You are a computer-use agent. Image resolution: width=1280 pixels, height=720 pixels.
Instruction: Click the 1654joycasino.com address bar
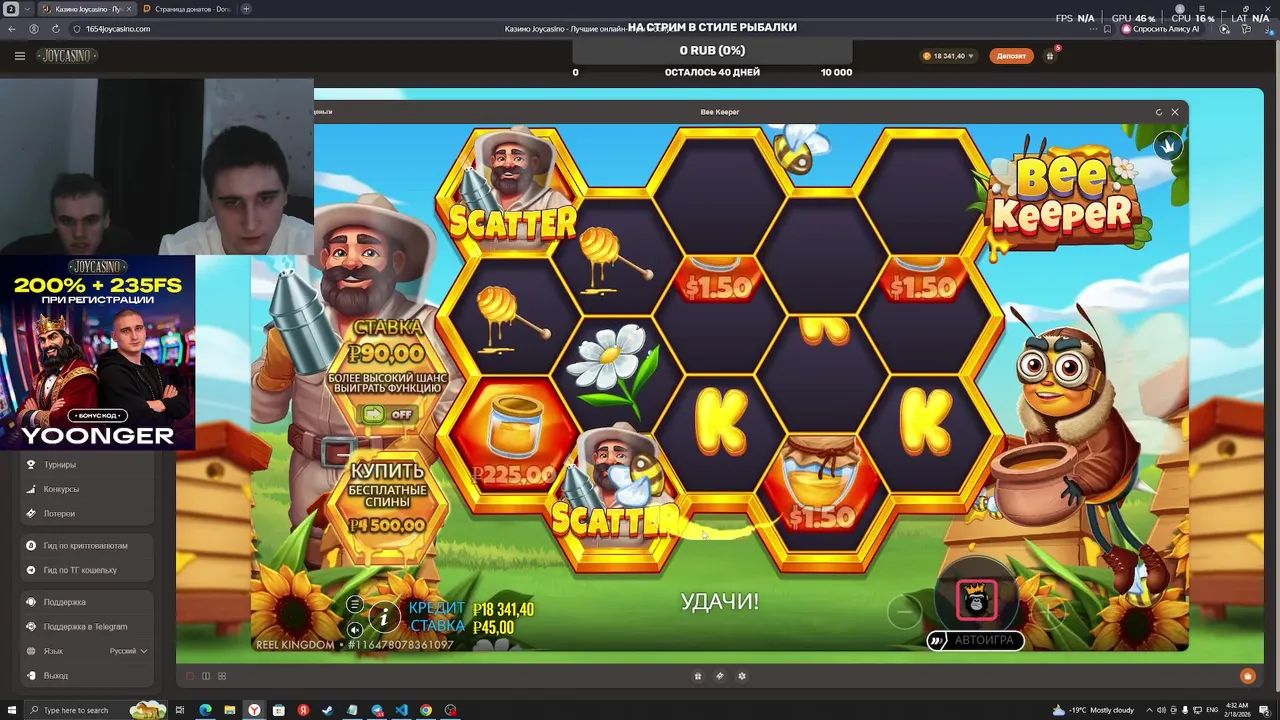tap(118, 29)
